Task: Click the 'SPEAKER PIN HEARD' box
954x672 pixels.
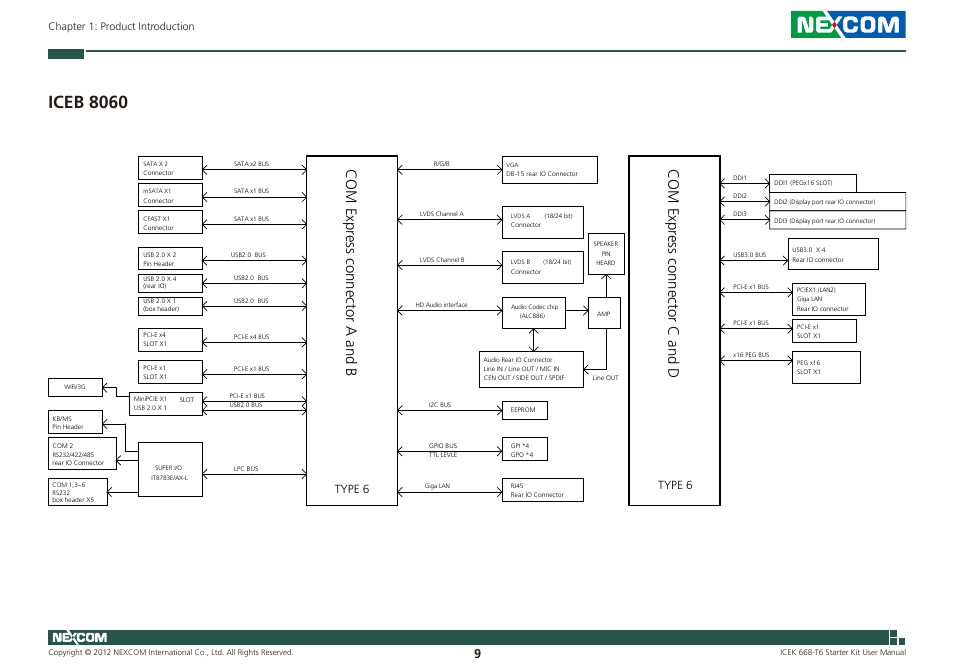Action: 606,254
